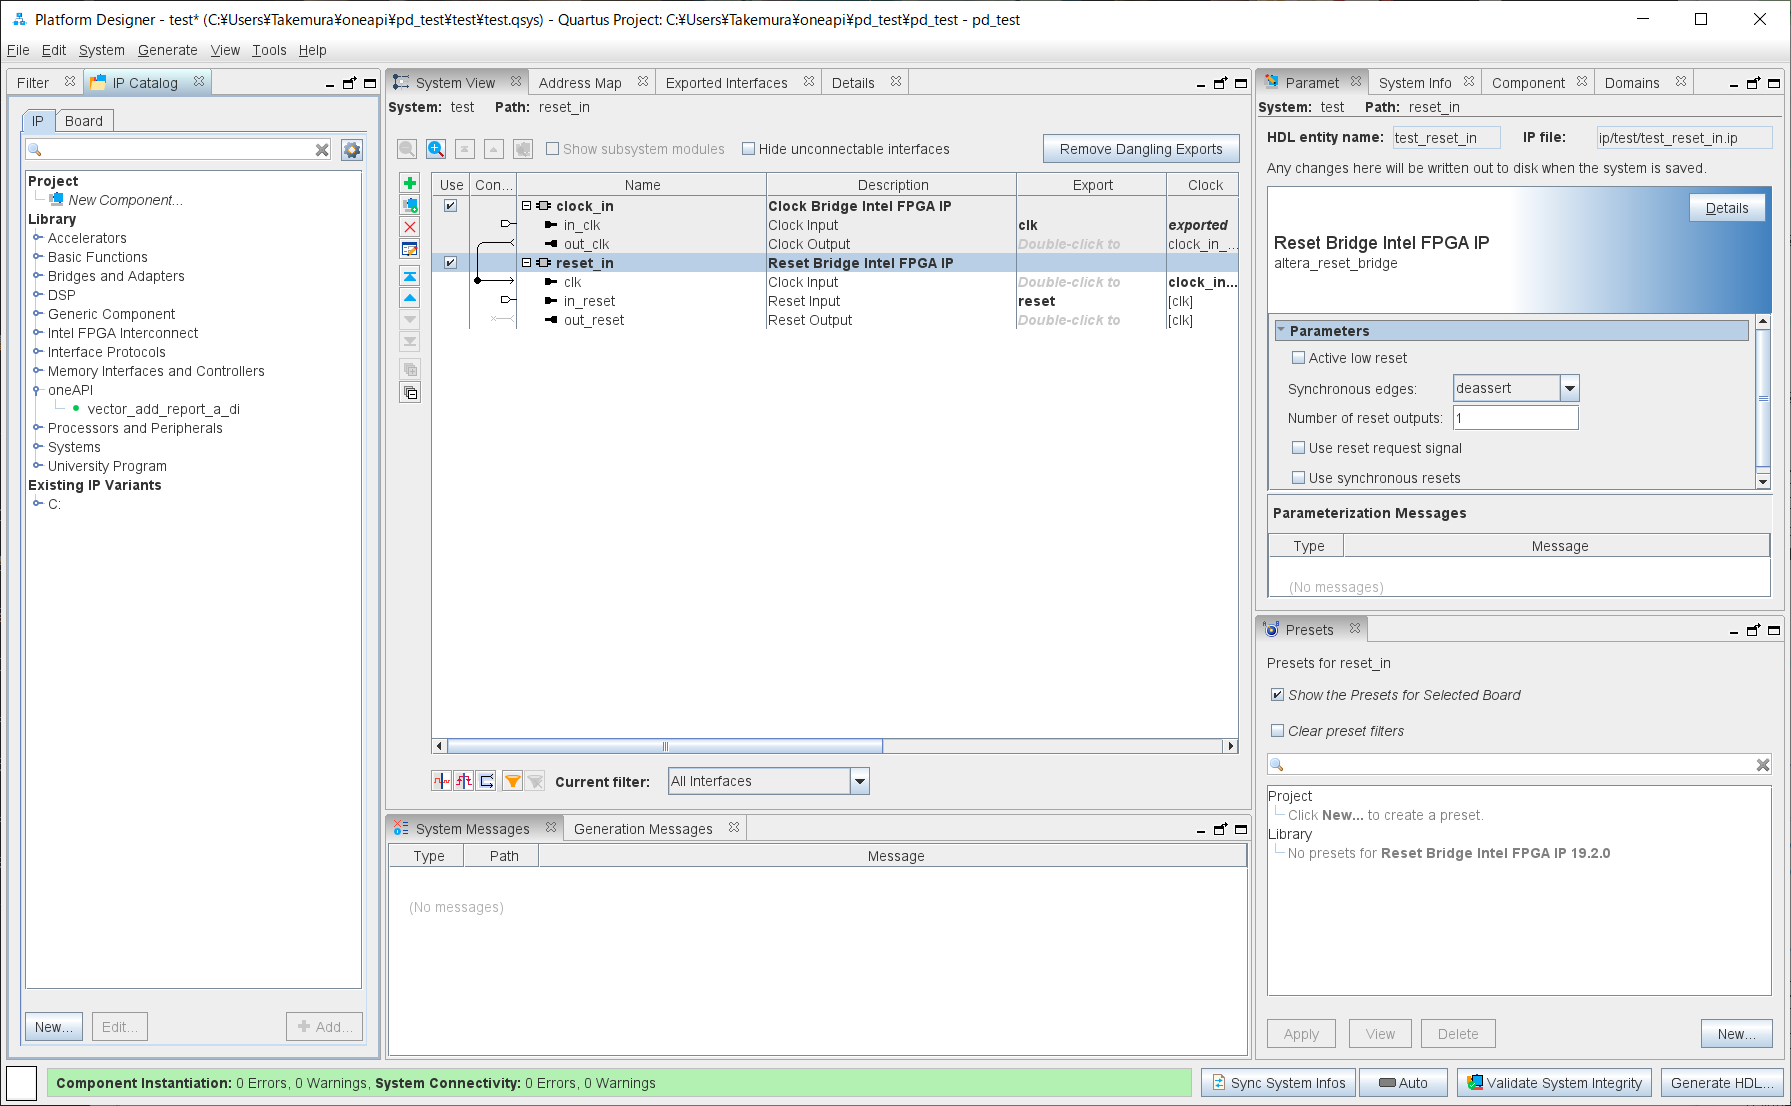The height and width of the screenshot is (1106, 1791).
Task: Click the System View horizontal scrollbar thumb
Action: click(665, 746)
